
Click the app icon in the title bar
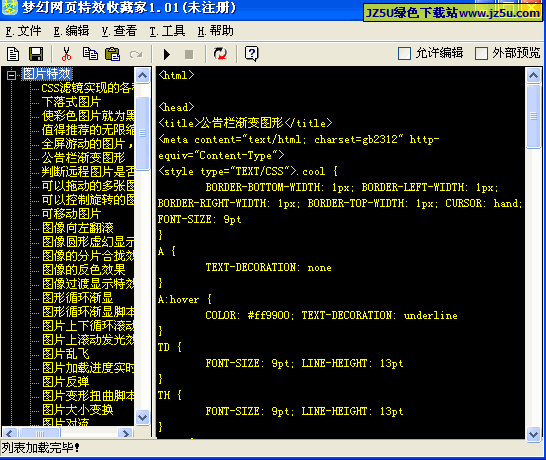click(9, 7)
